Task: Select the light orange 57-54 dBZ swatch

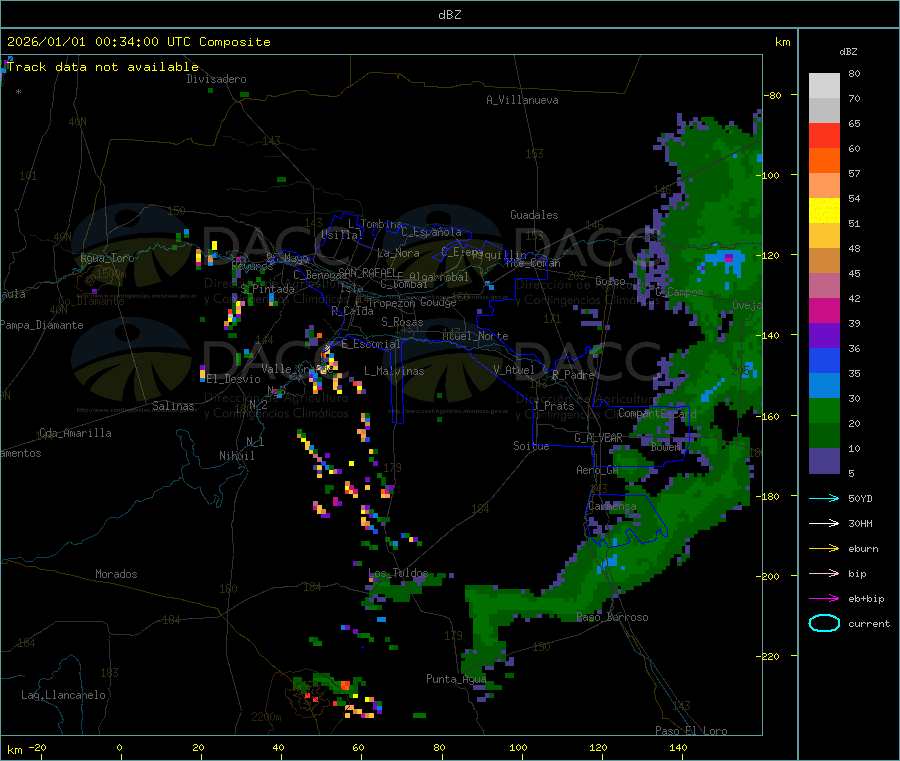Action: tap(824, 185)
